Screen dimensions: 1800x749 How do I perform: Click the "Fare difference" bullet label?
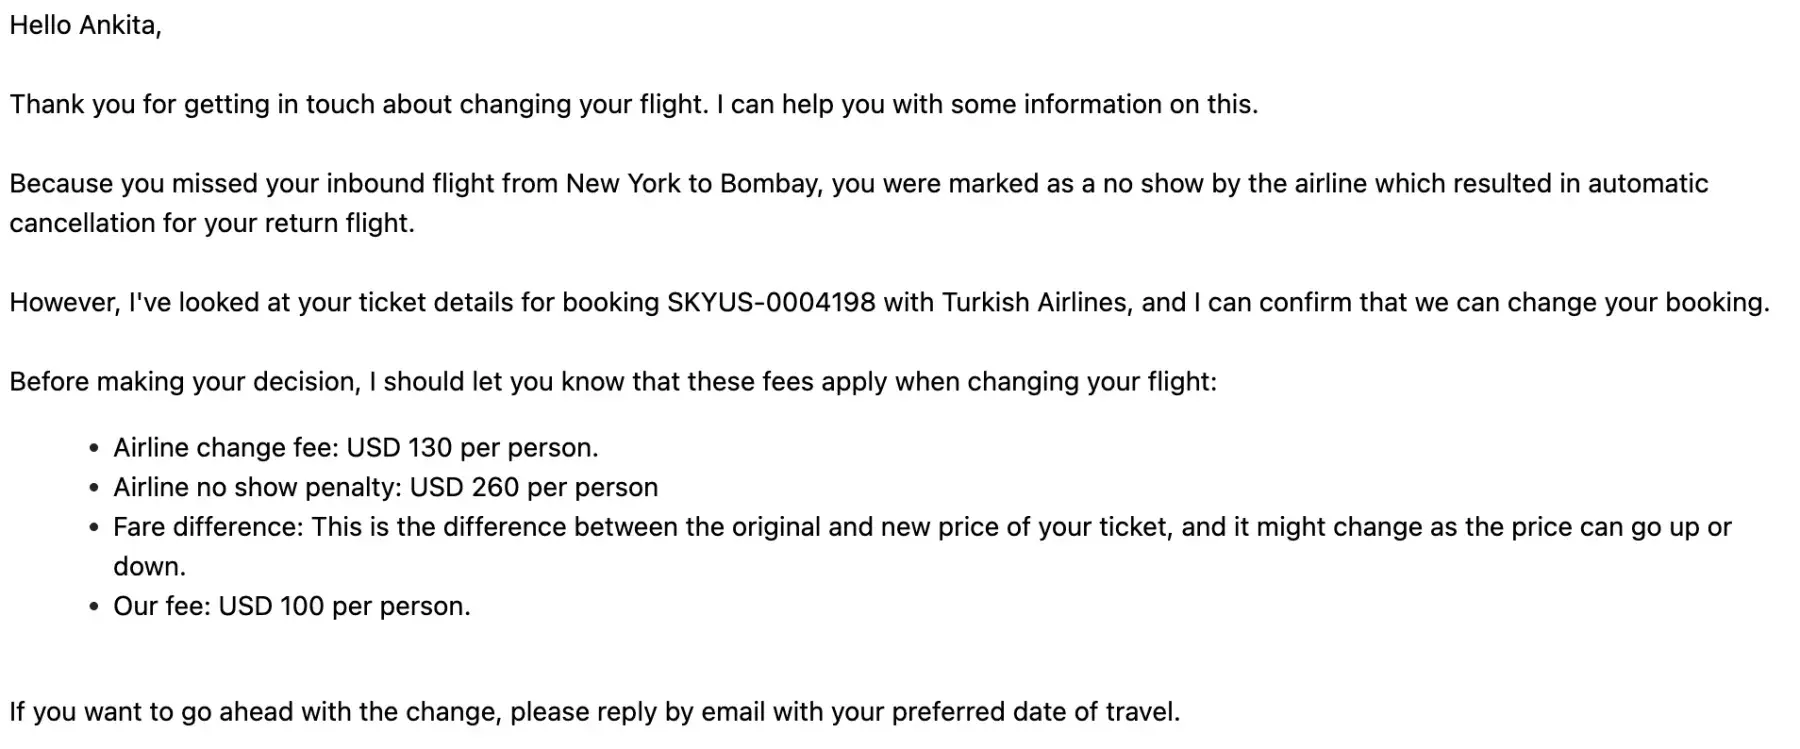(x=207, y=528)
